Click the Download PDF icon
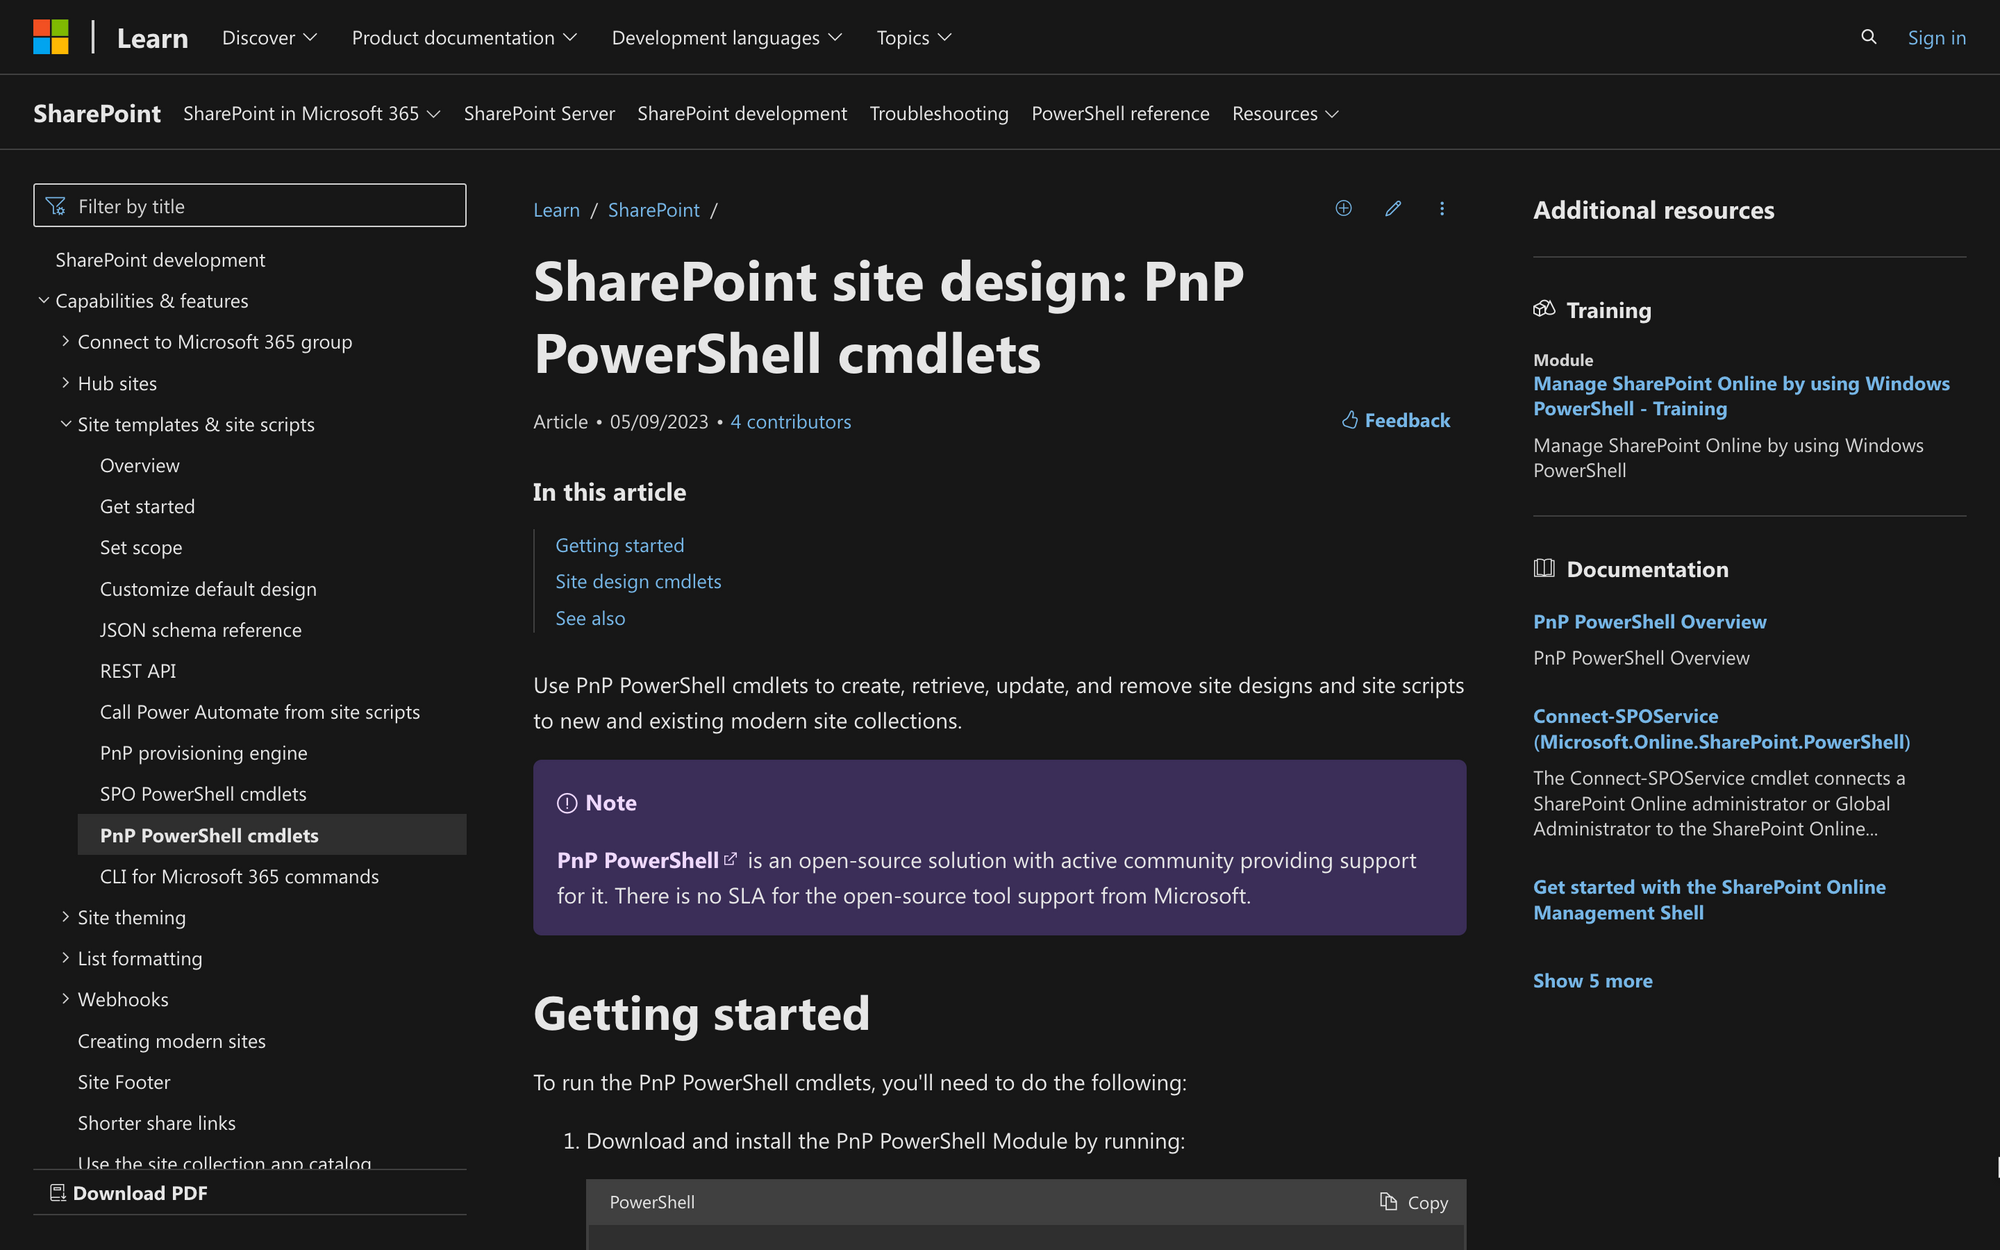The width and height of the screenshot is (2000, 1250). [x=58, y=1193]
